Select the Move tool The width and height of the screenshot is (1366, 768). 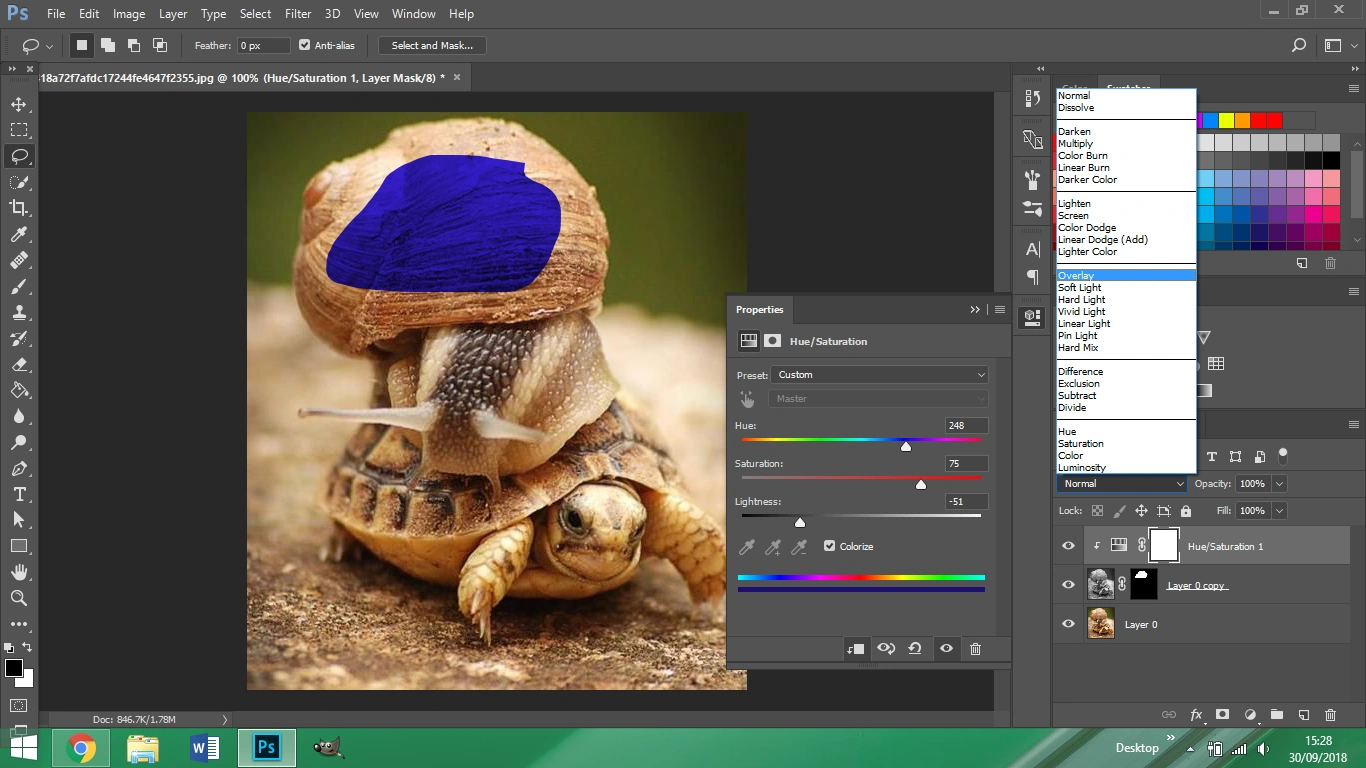pyautogui.click(x=19, y=104)
